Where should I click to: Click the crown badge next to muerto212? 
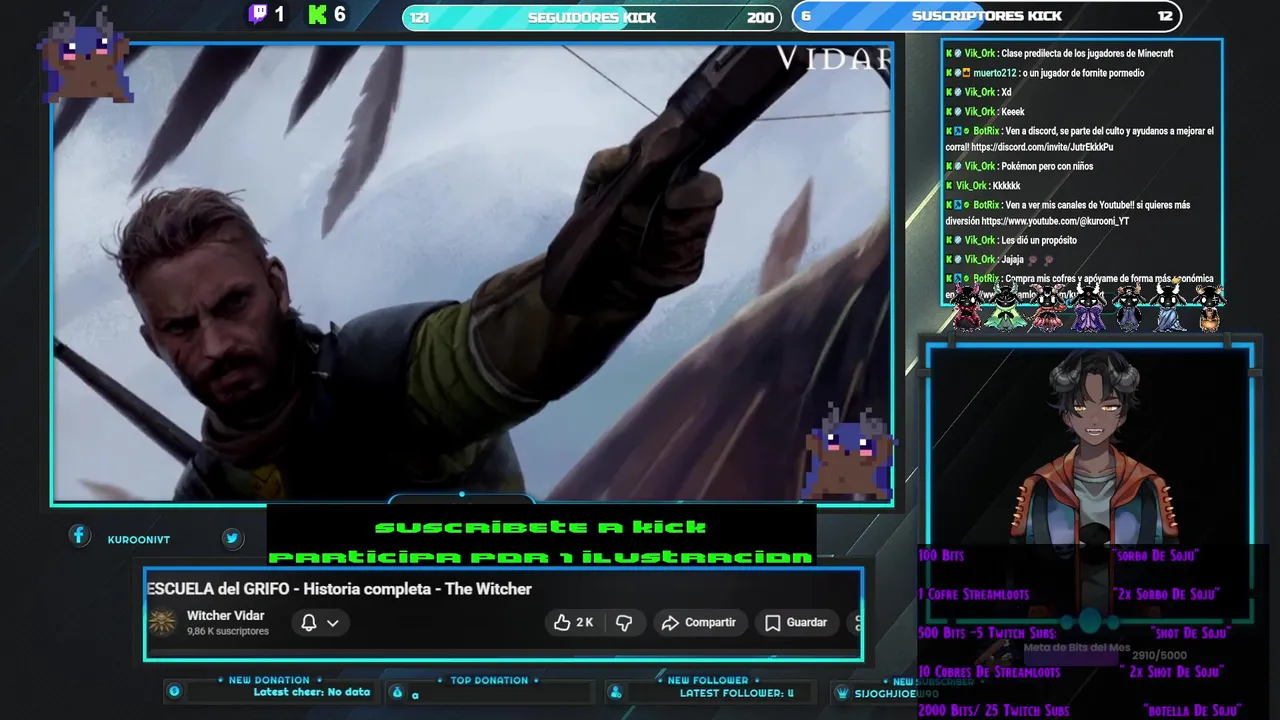coord(965,73)
